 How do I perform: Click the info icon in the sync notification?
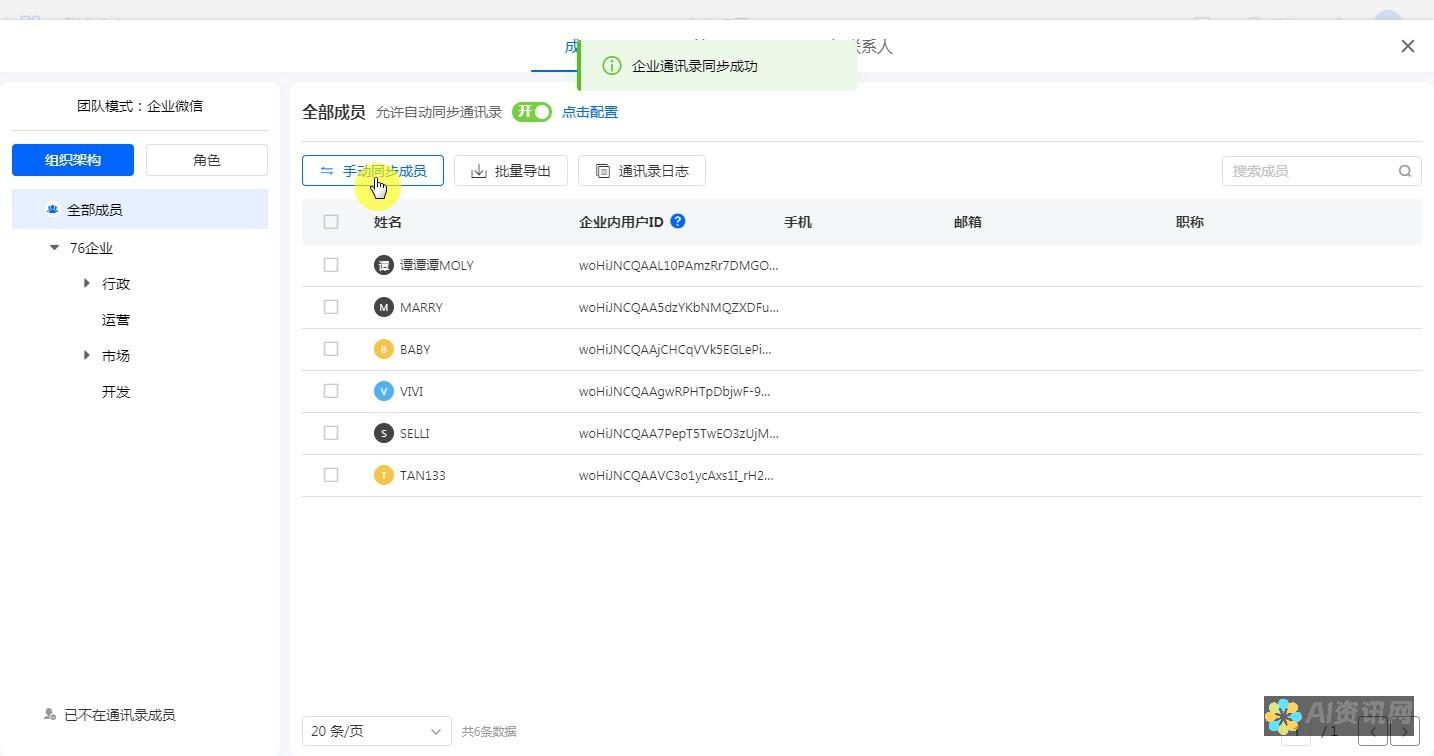coord(612,66)
